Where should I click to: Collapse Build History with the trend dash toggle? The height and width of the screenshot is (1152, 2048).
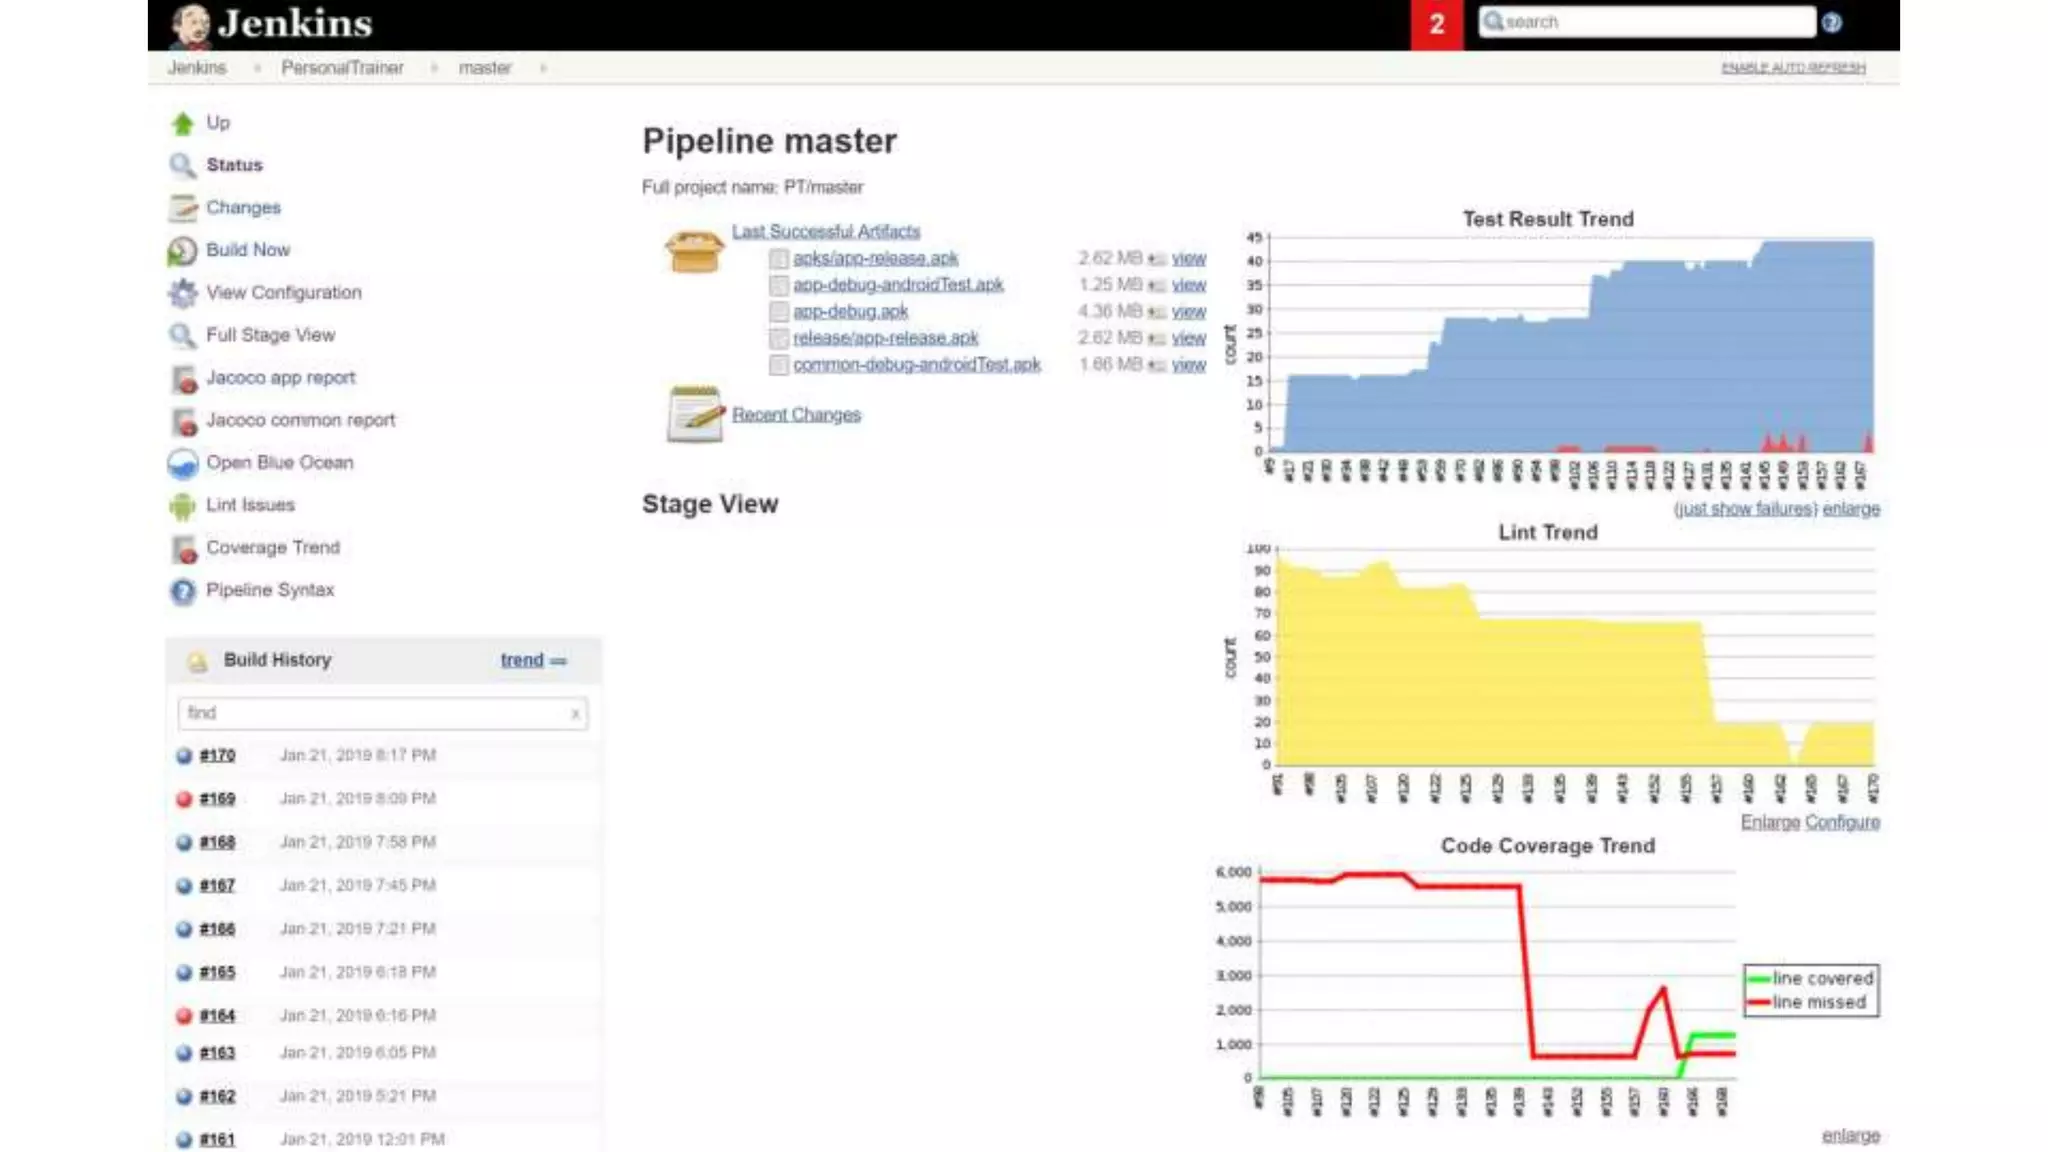pyautogui.click(x=558, y=661)
